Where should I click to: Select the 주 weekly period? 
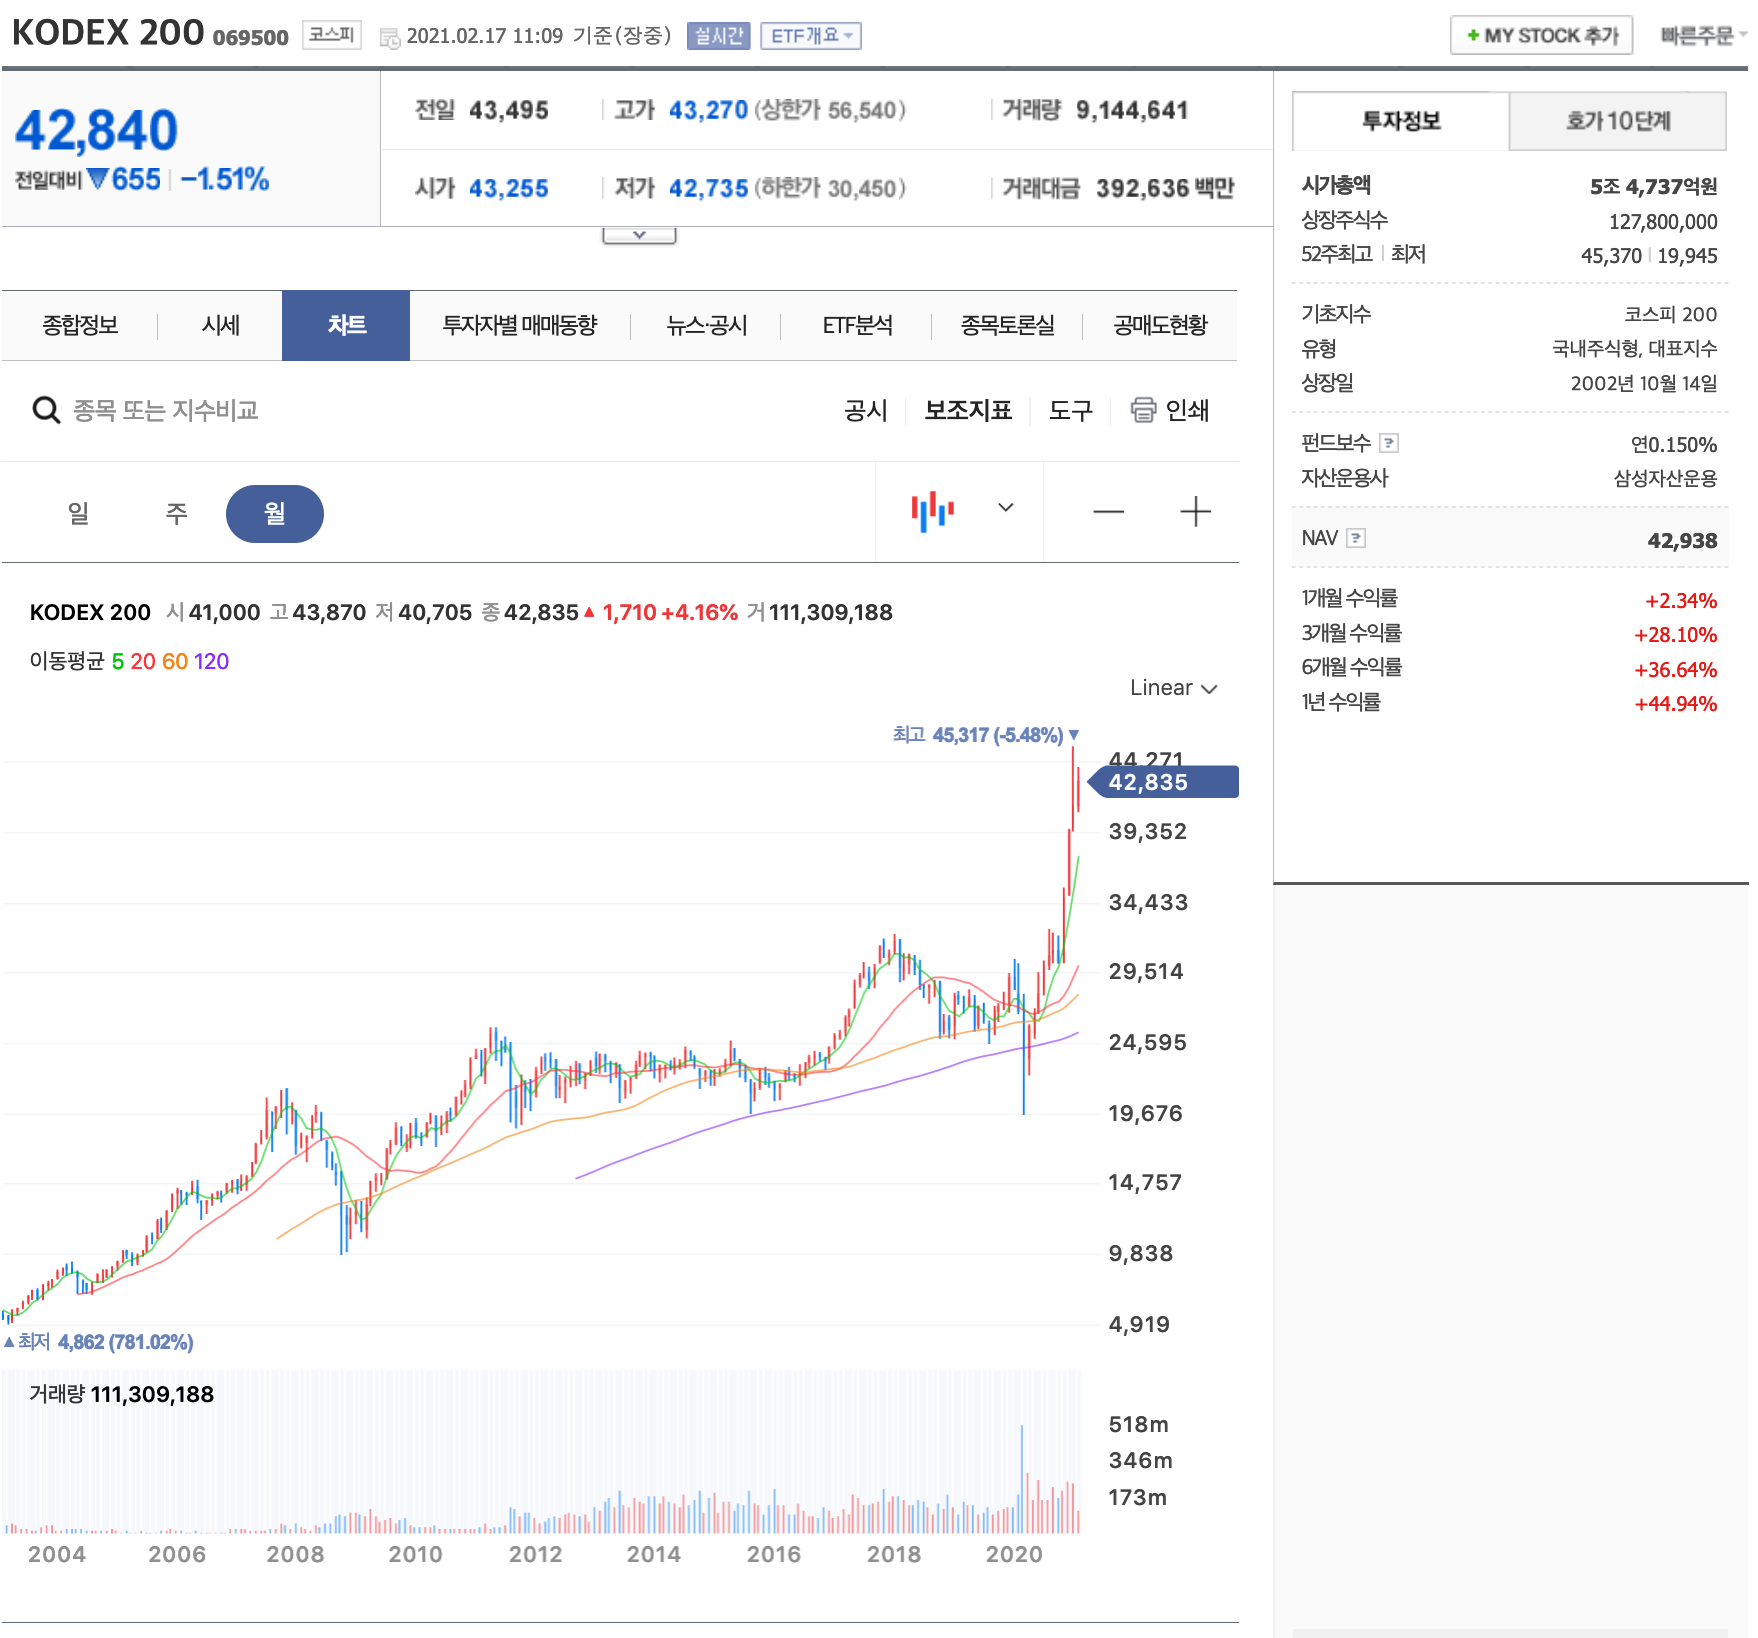pyautogui.click(x=176, y=513)
